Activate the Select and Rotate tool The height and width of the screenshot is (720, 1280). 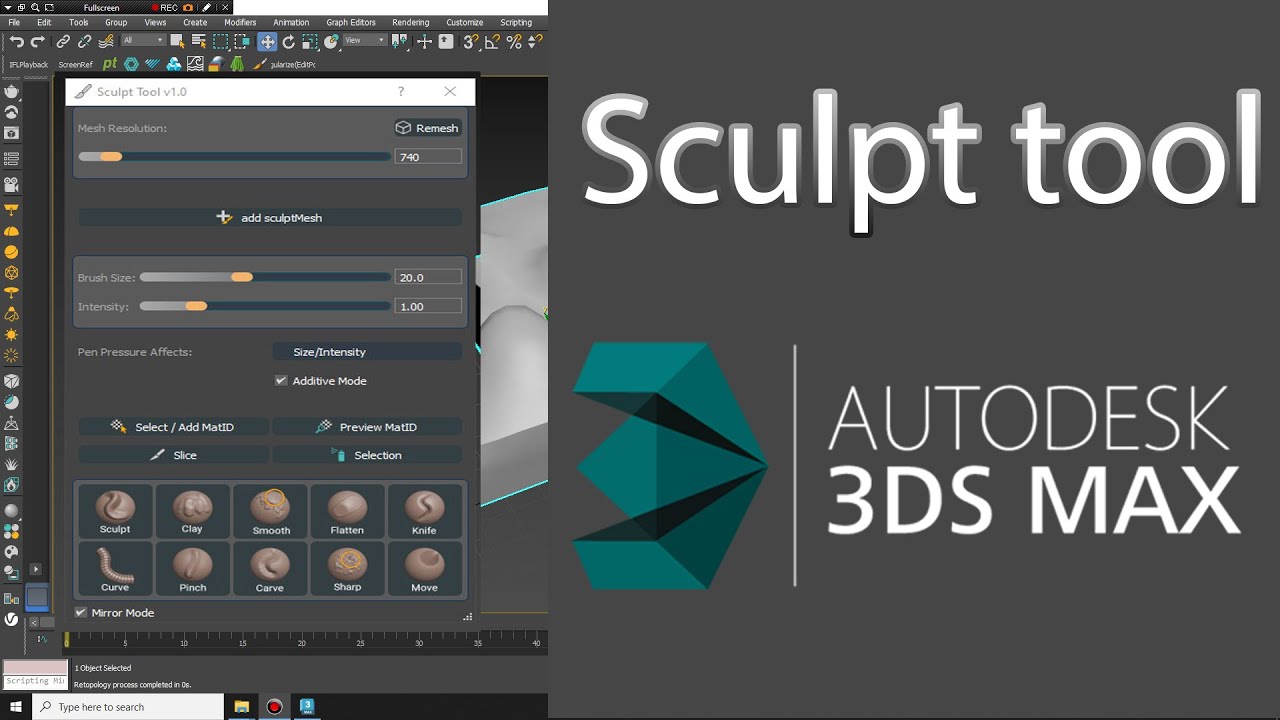pos(289,42)
